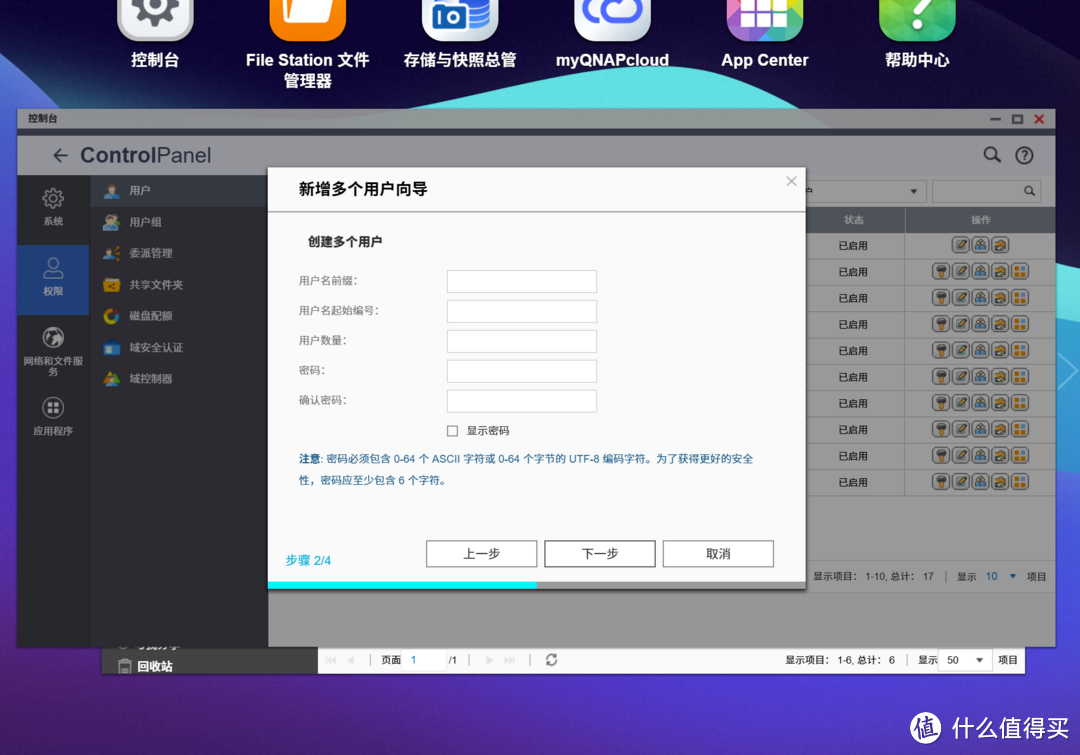The image size is (1080, 755).
Task: Switch to 网络和文件服务 category
Action: 53,348
